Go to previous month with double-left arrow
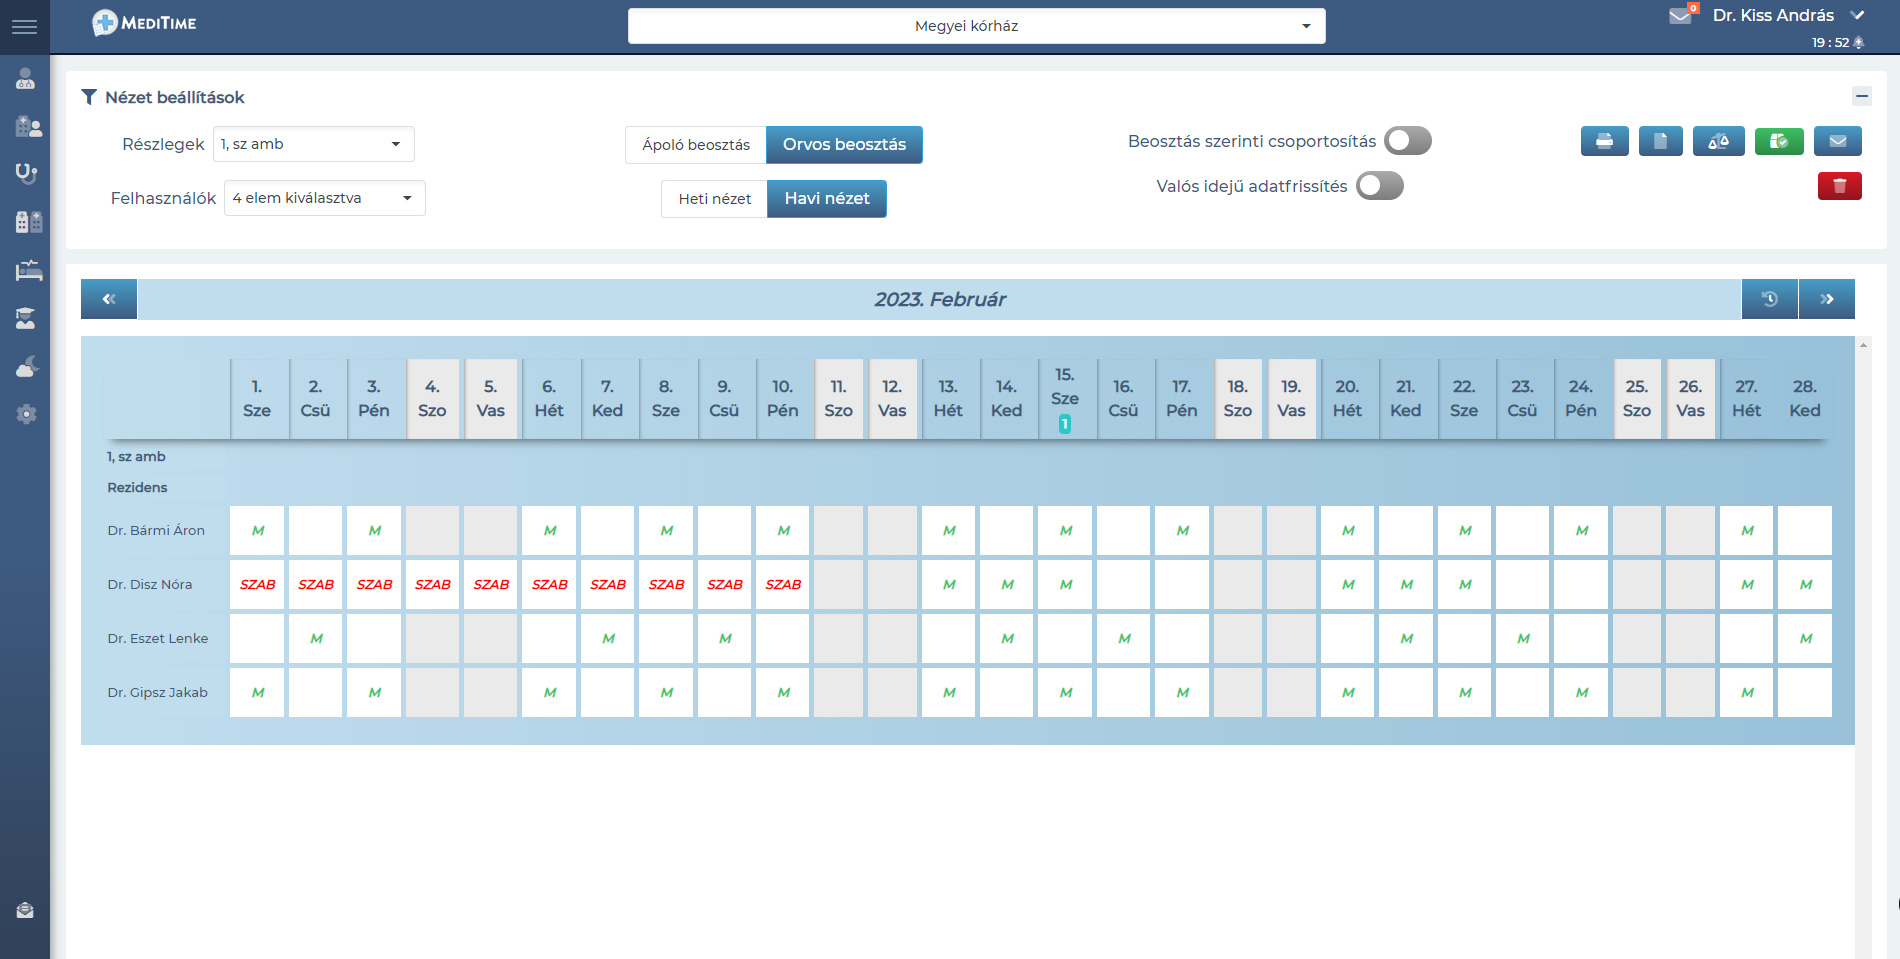Screen dimensions: 1900x959 (x=109, y=299)
